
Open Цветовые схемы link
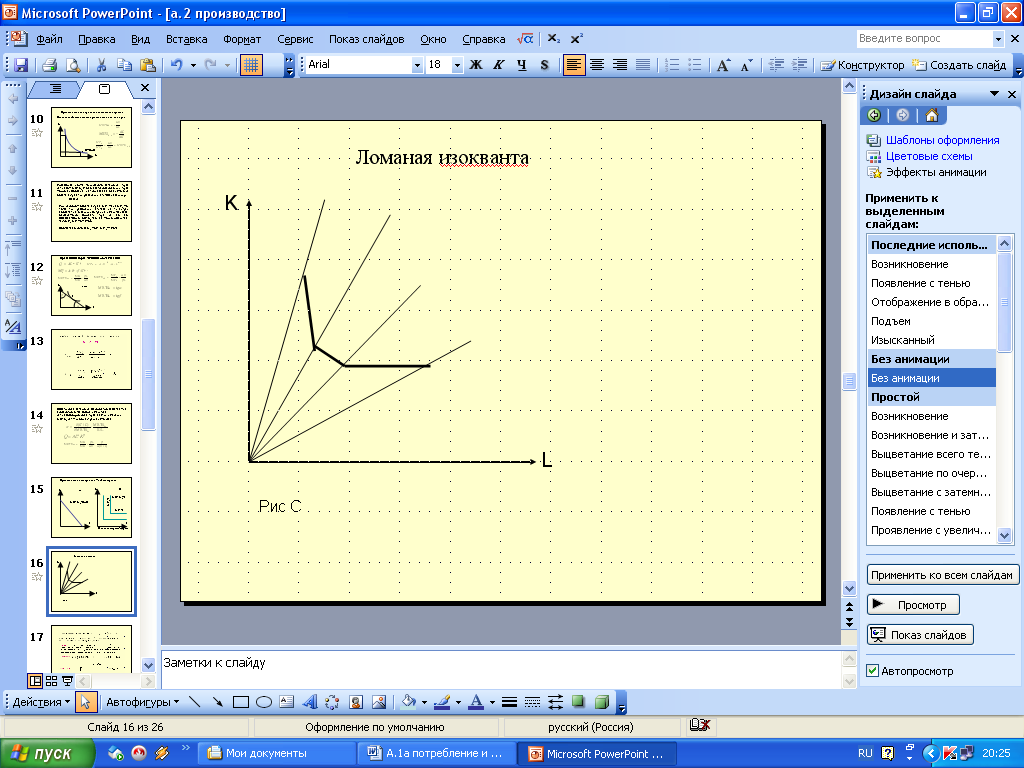(929, 156)
